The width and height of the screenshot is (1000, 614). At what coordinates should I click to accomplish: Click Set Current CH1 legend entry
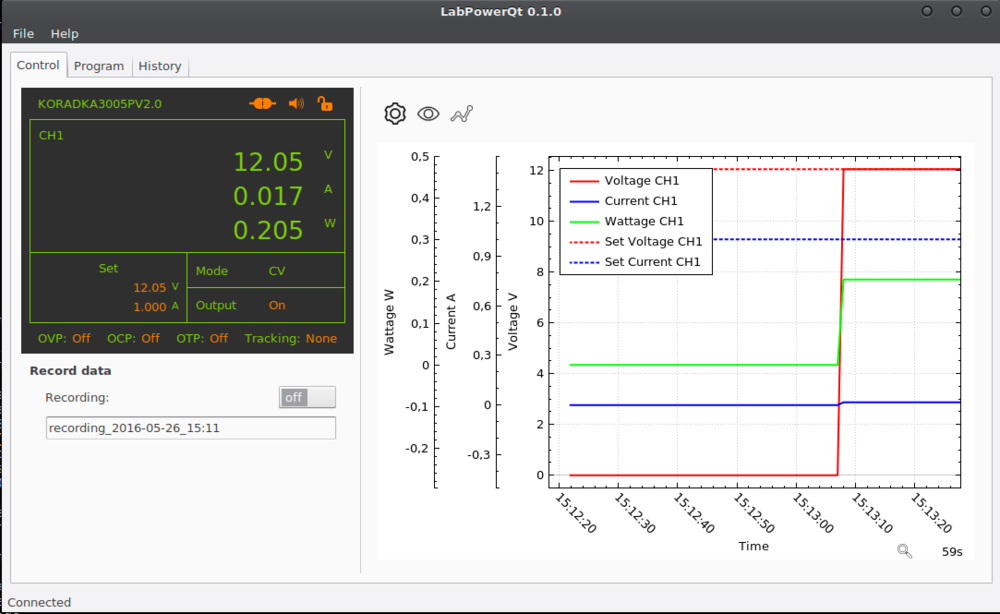(635, 262)
